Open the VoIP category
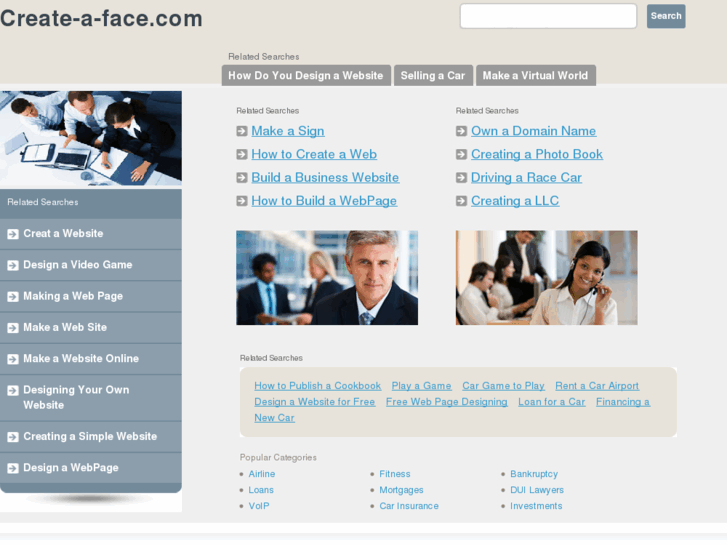The height and width of the screenshot is (545, 727). tap(259, 506)
